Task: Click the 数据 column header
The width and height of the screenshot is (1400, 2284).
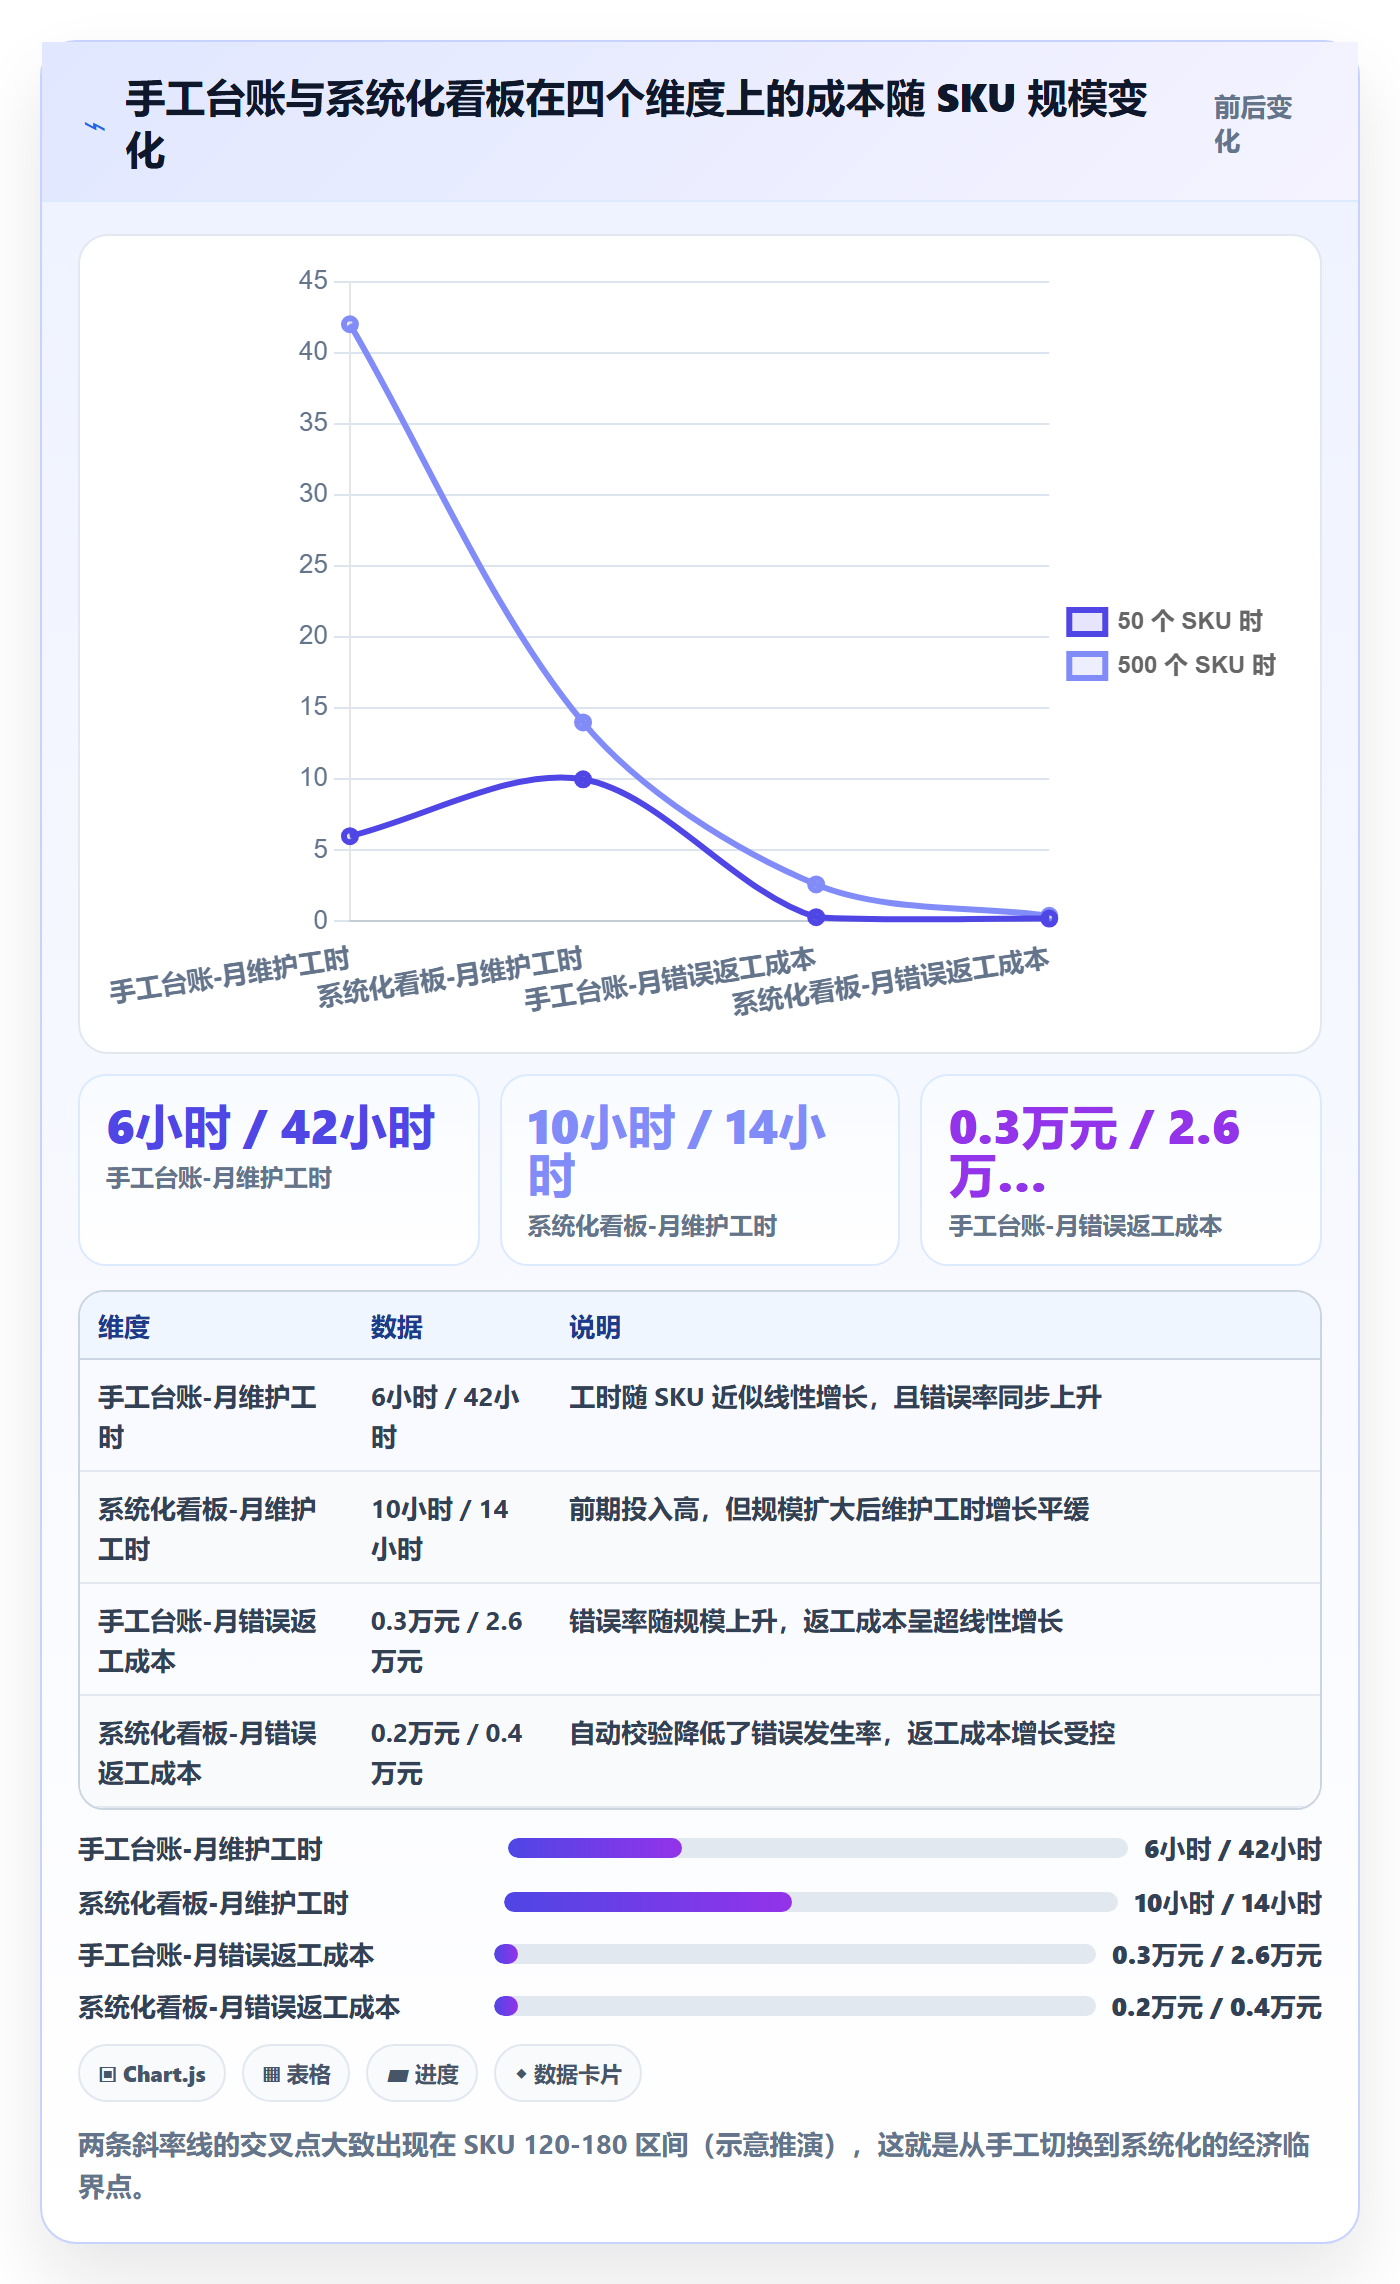Action: click(x=397, y=1327)
